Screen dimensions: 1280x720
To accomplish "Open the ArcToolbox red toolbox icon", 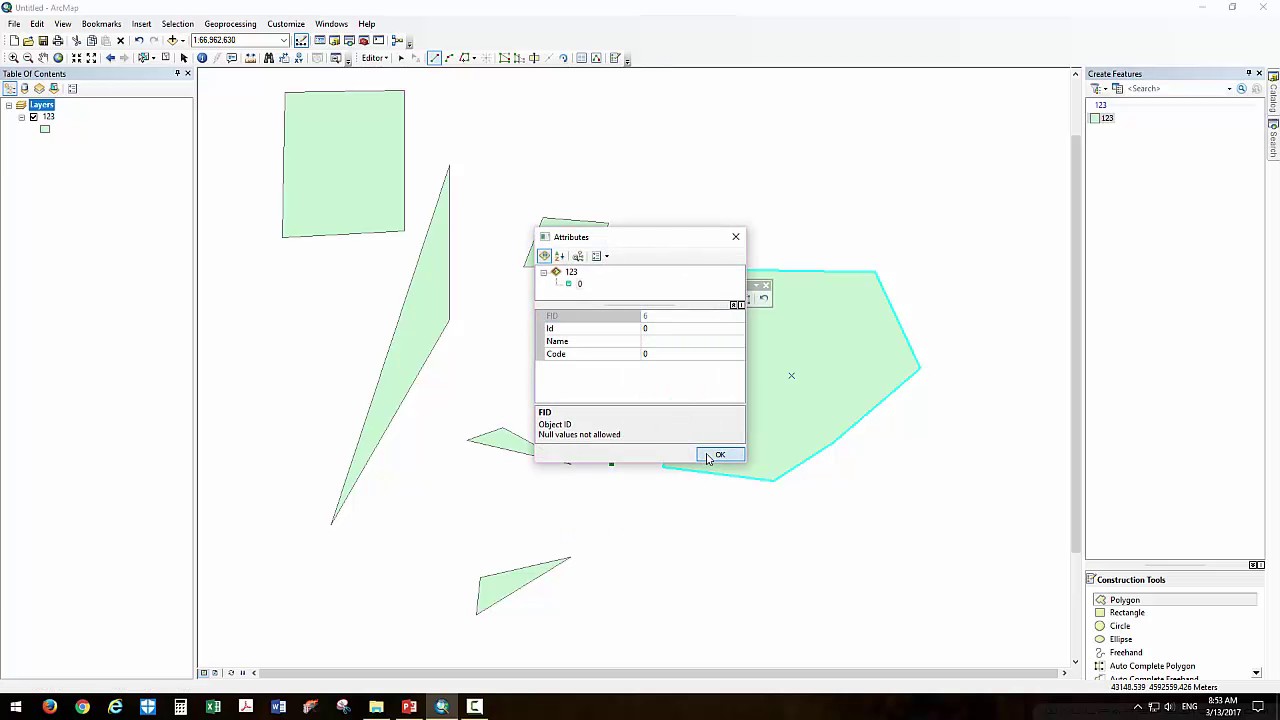I will [364, 40].
